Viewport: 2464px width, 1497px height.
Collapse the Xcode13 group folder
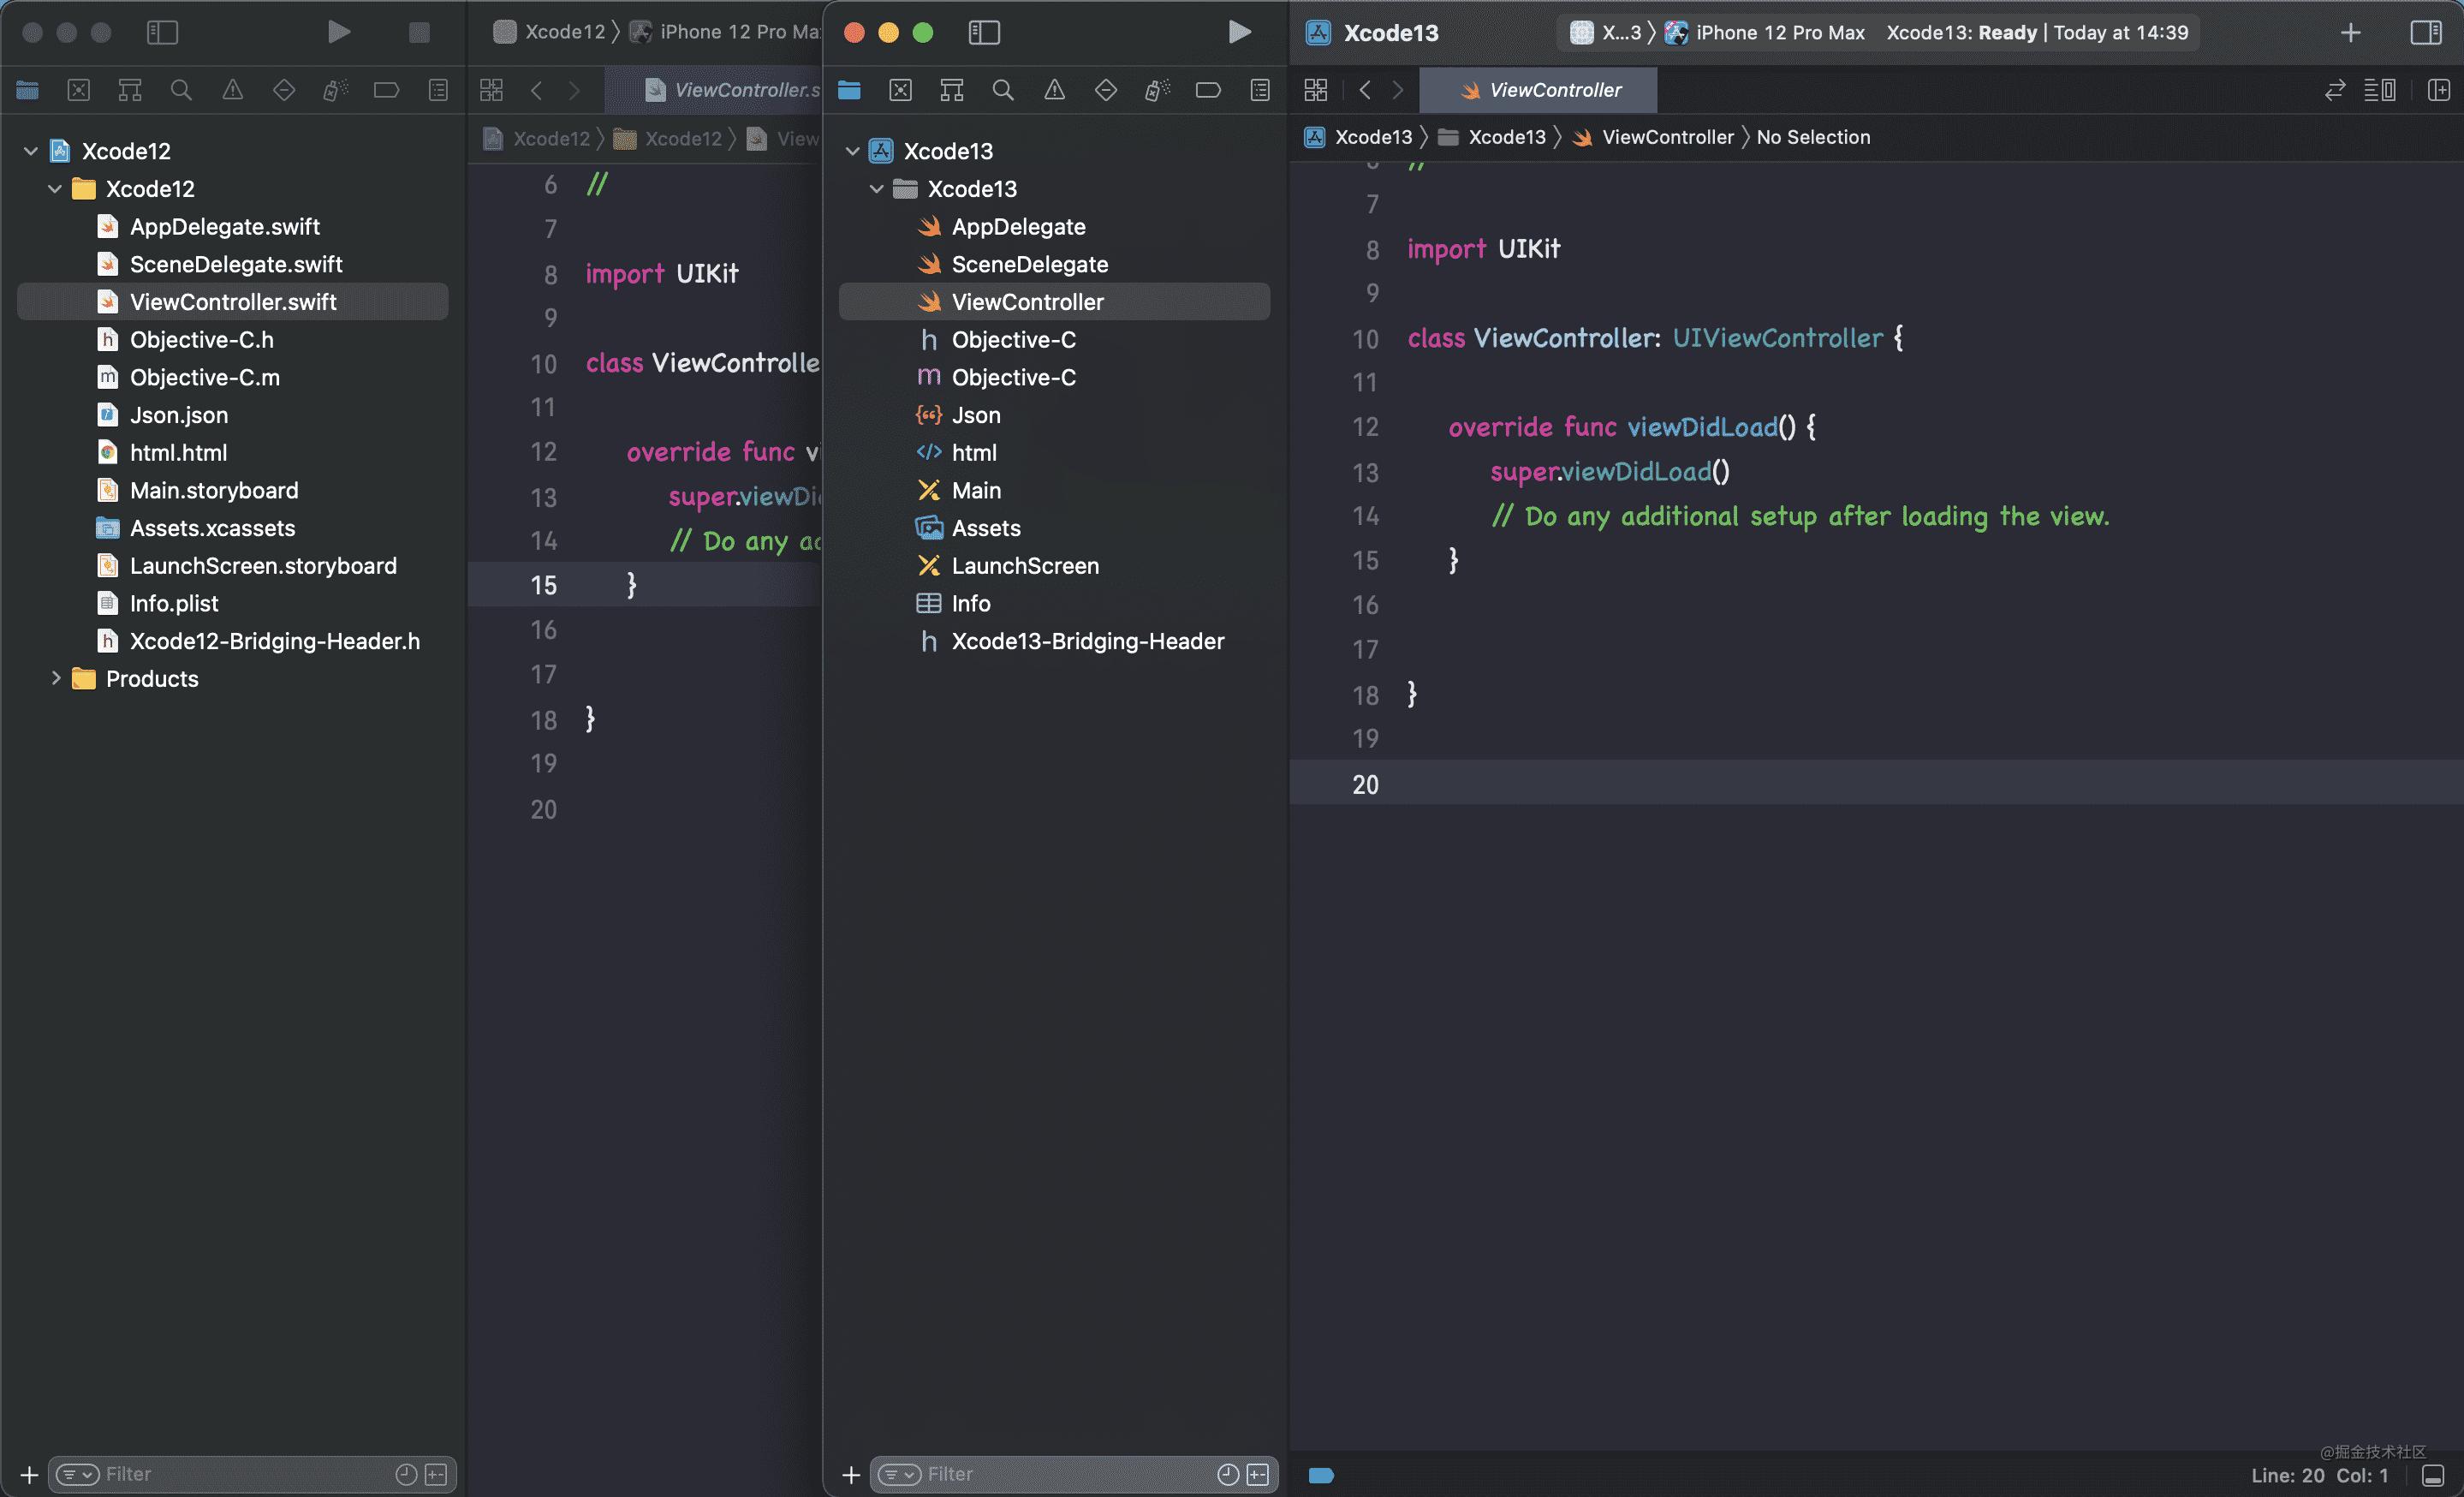coord(876,189)
